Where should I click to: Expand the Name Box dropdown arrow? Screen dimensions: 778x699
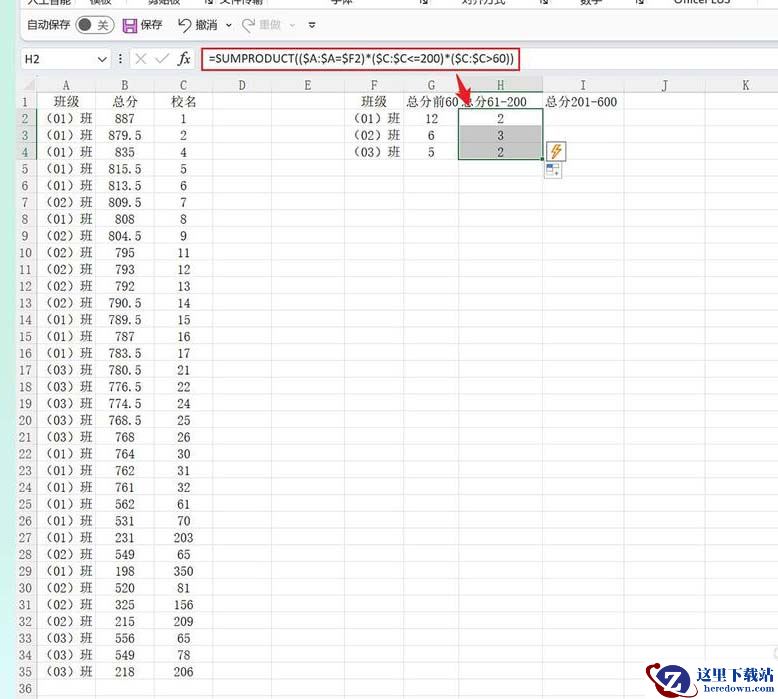(x=102, y=60)
